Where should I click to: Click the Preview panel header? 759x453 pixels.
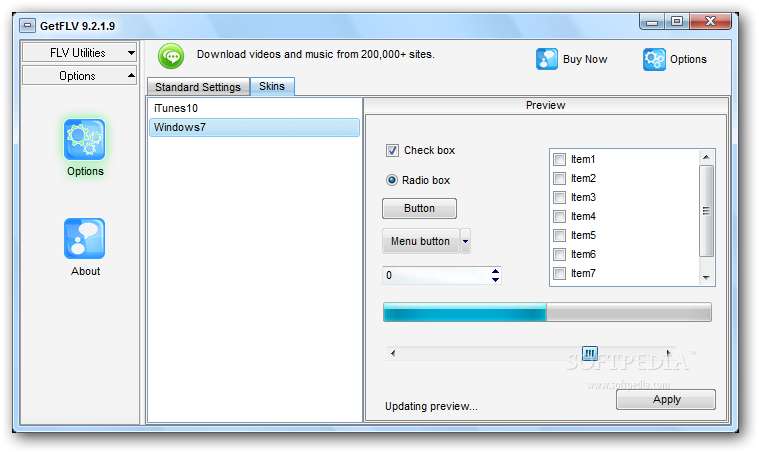[x=546, y=105]
